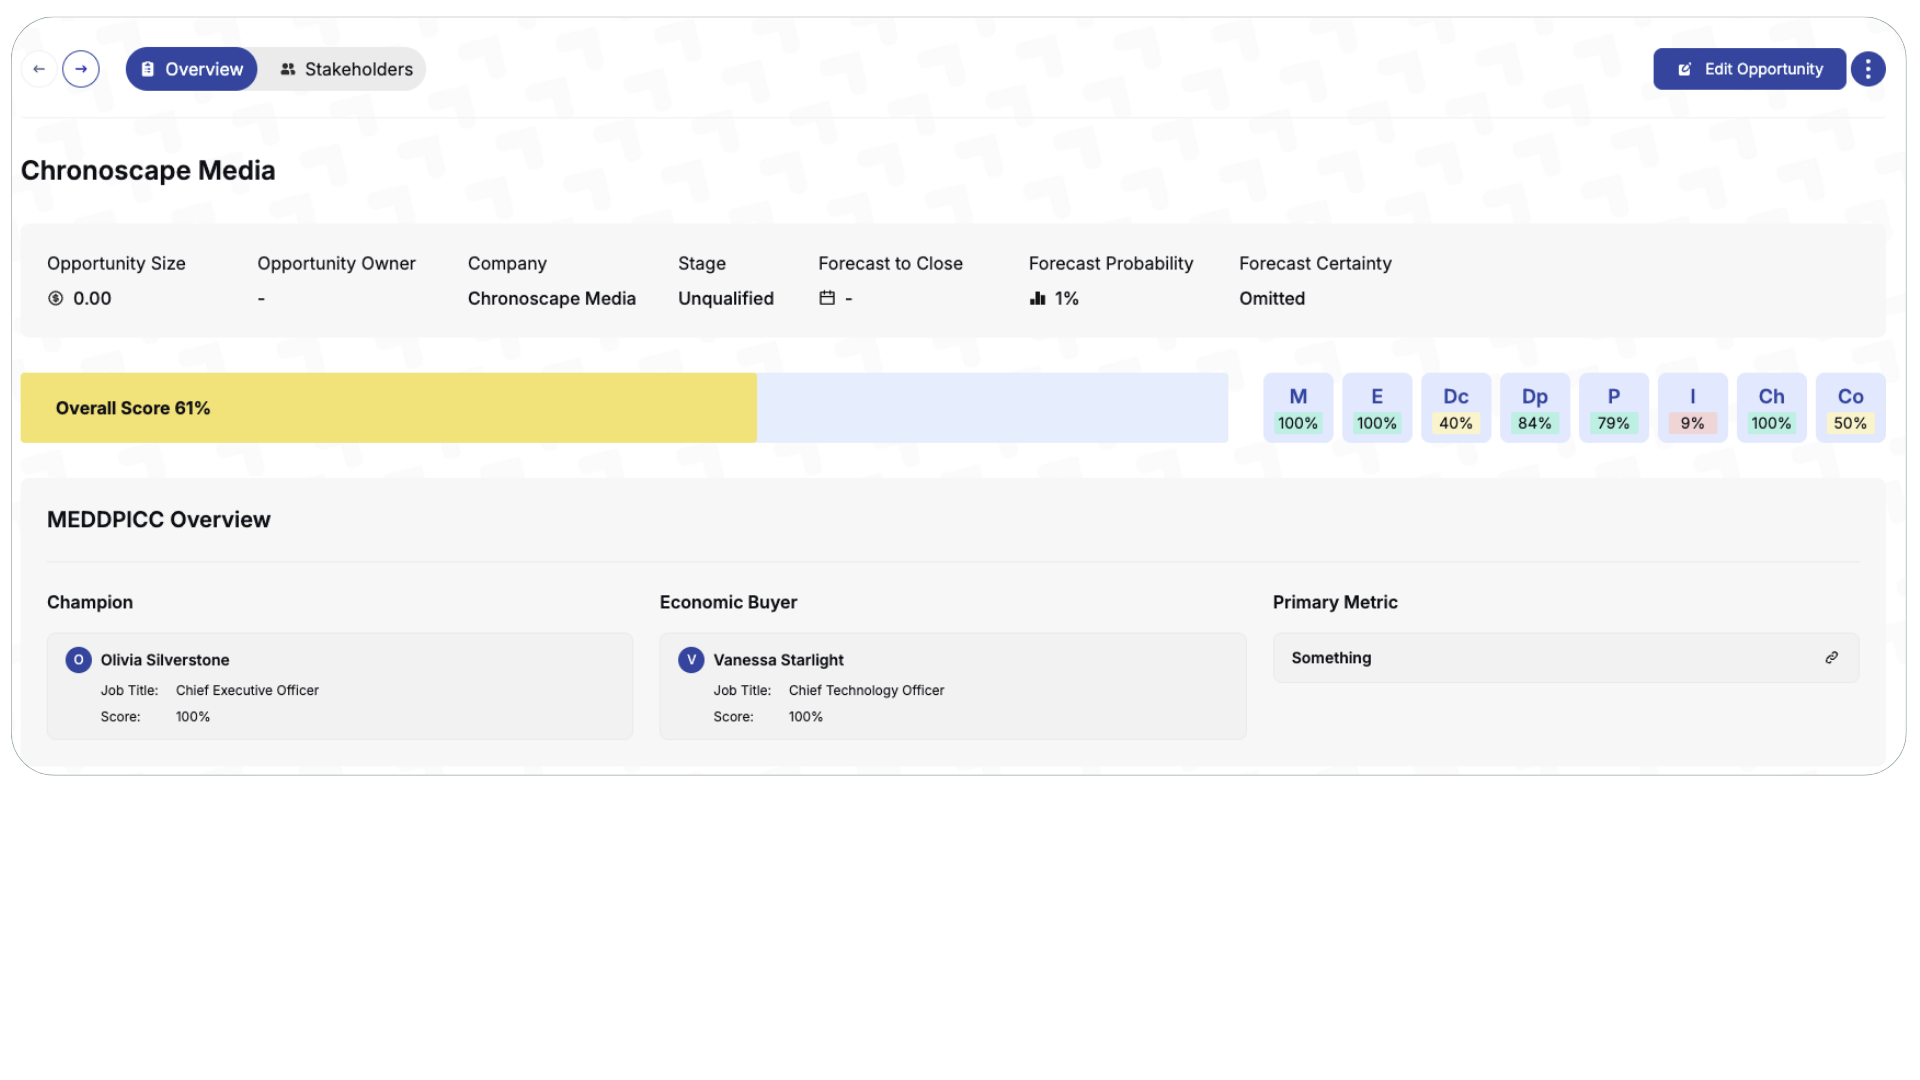Screen dimensions: 1920x1080
Task: Click the Champion section heading
Action: coord(90,602)
